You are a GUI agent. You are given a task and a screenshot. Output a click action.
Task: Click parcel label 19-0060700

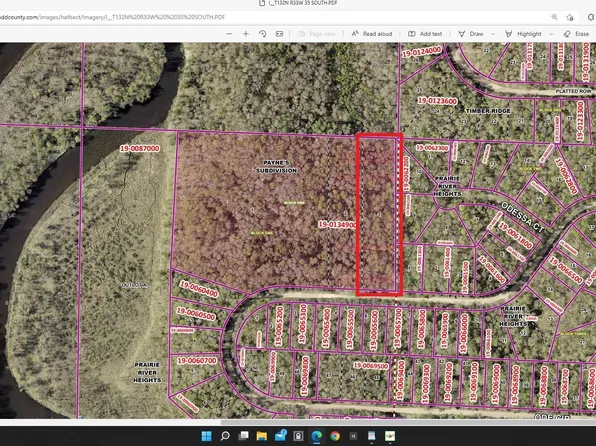[x=197, y=360]
